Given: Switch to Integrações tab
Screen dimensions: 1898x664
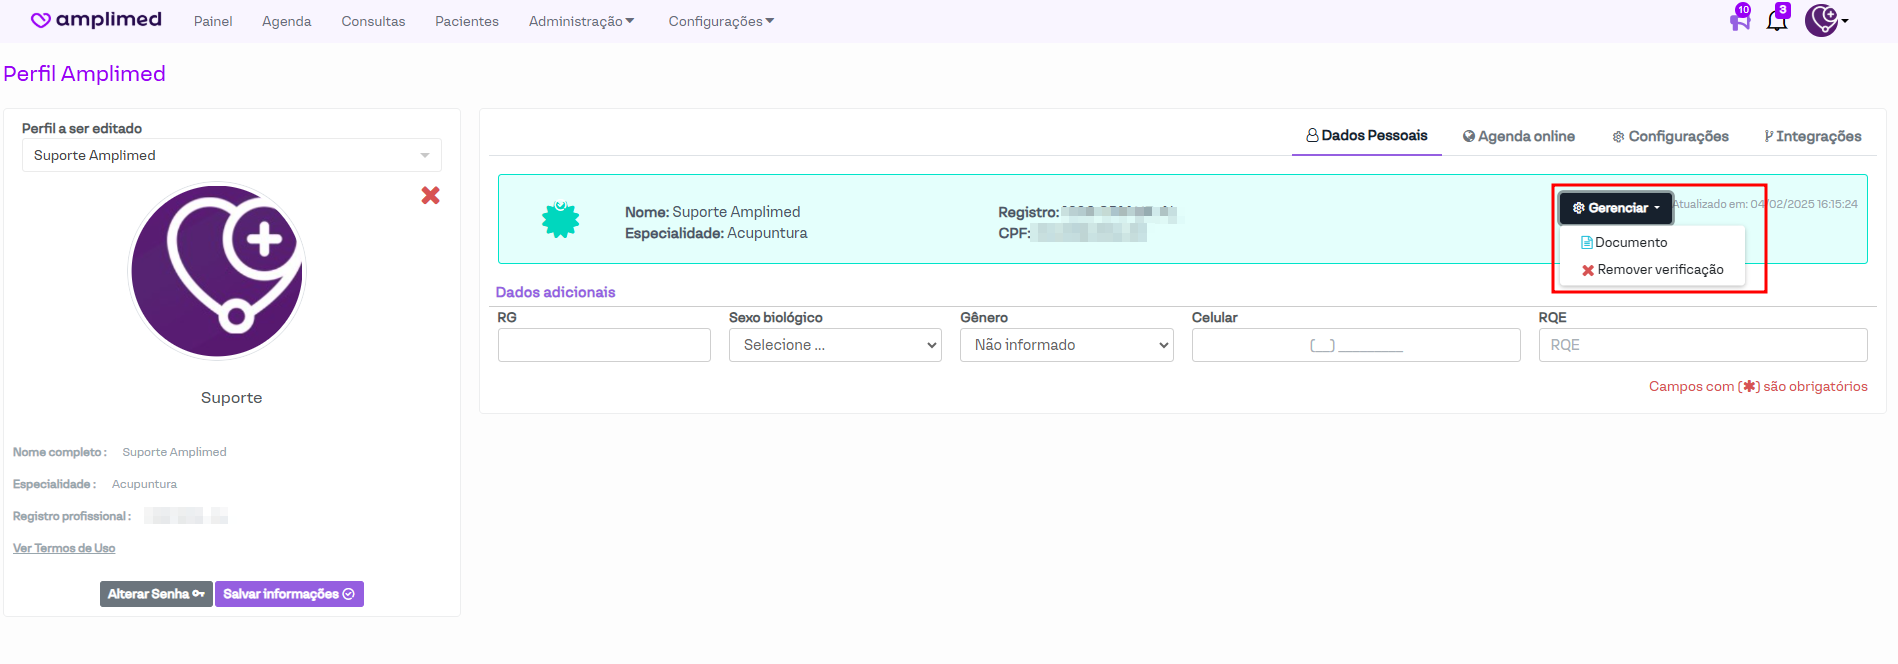Looking at the screenshot, I should point(1812,136).
